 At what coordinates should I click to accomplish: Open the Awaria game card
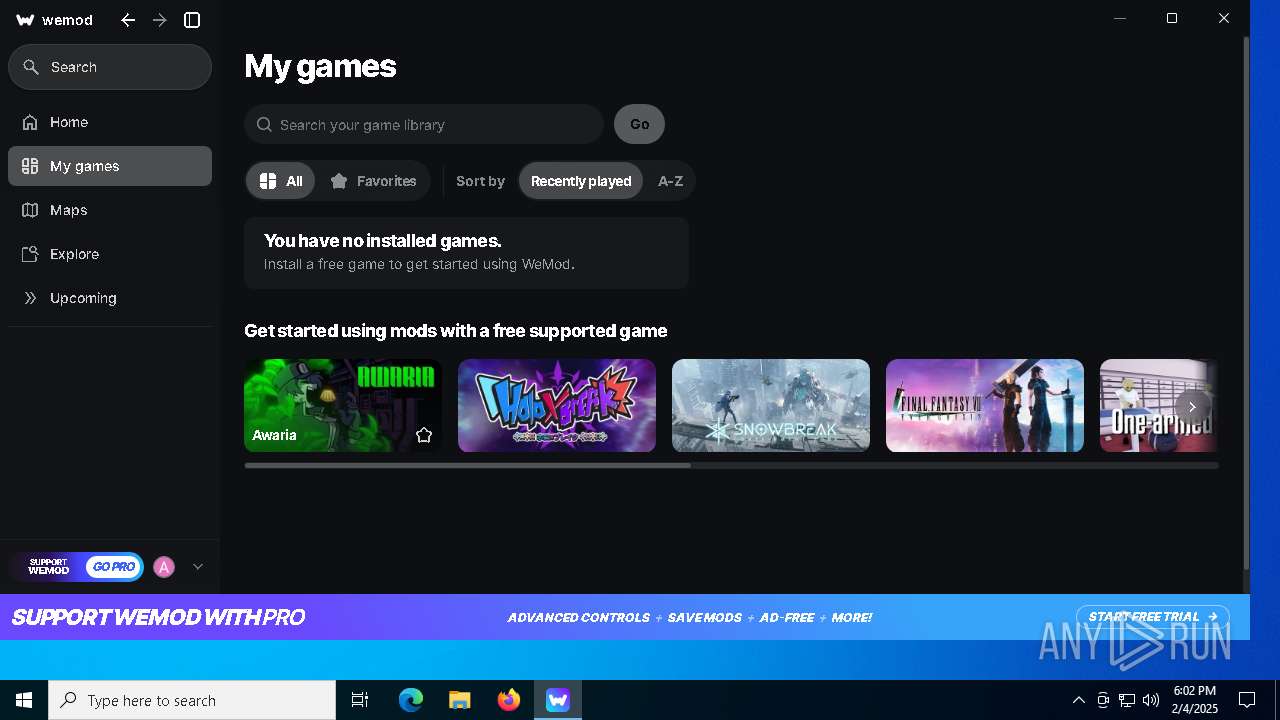pyautogui.click(x=343, y=405)
